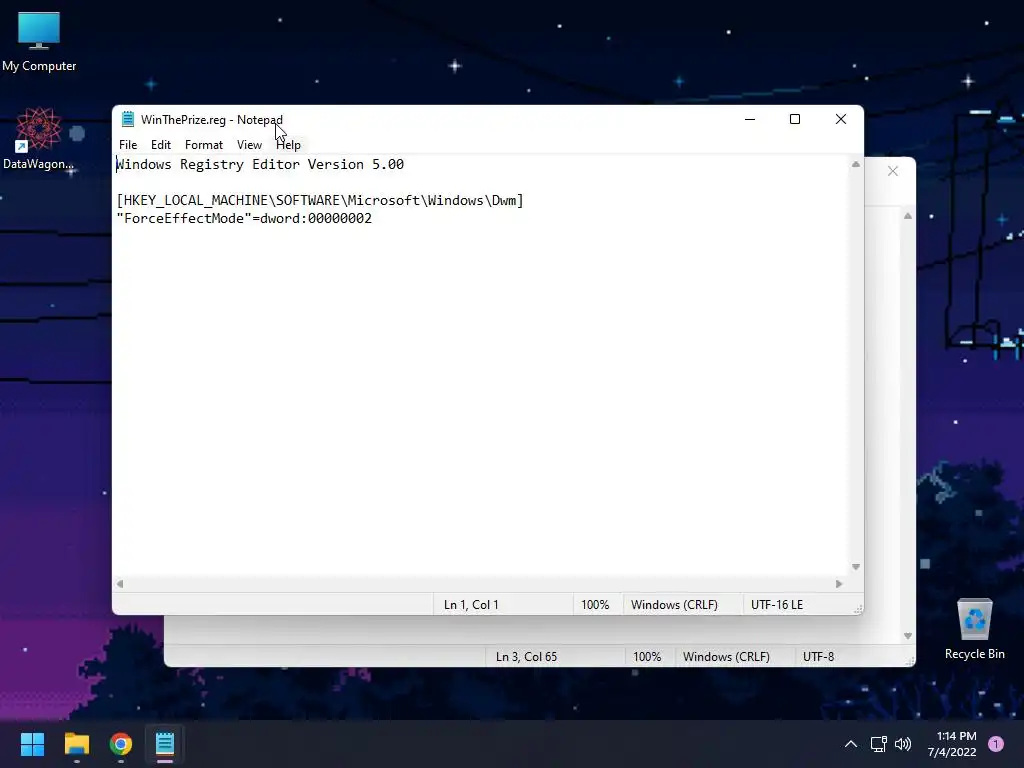Click 'Ln 1, Col 1' in status bar

tap(471, 605)
